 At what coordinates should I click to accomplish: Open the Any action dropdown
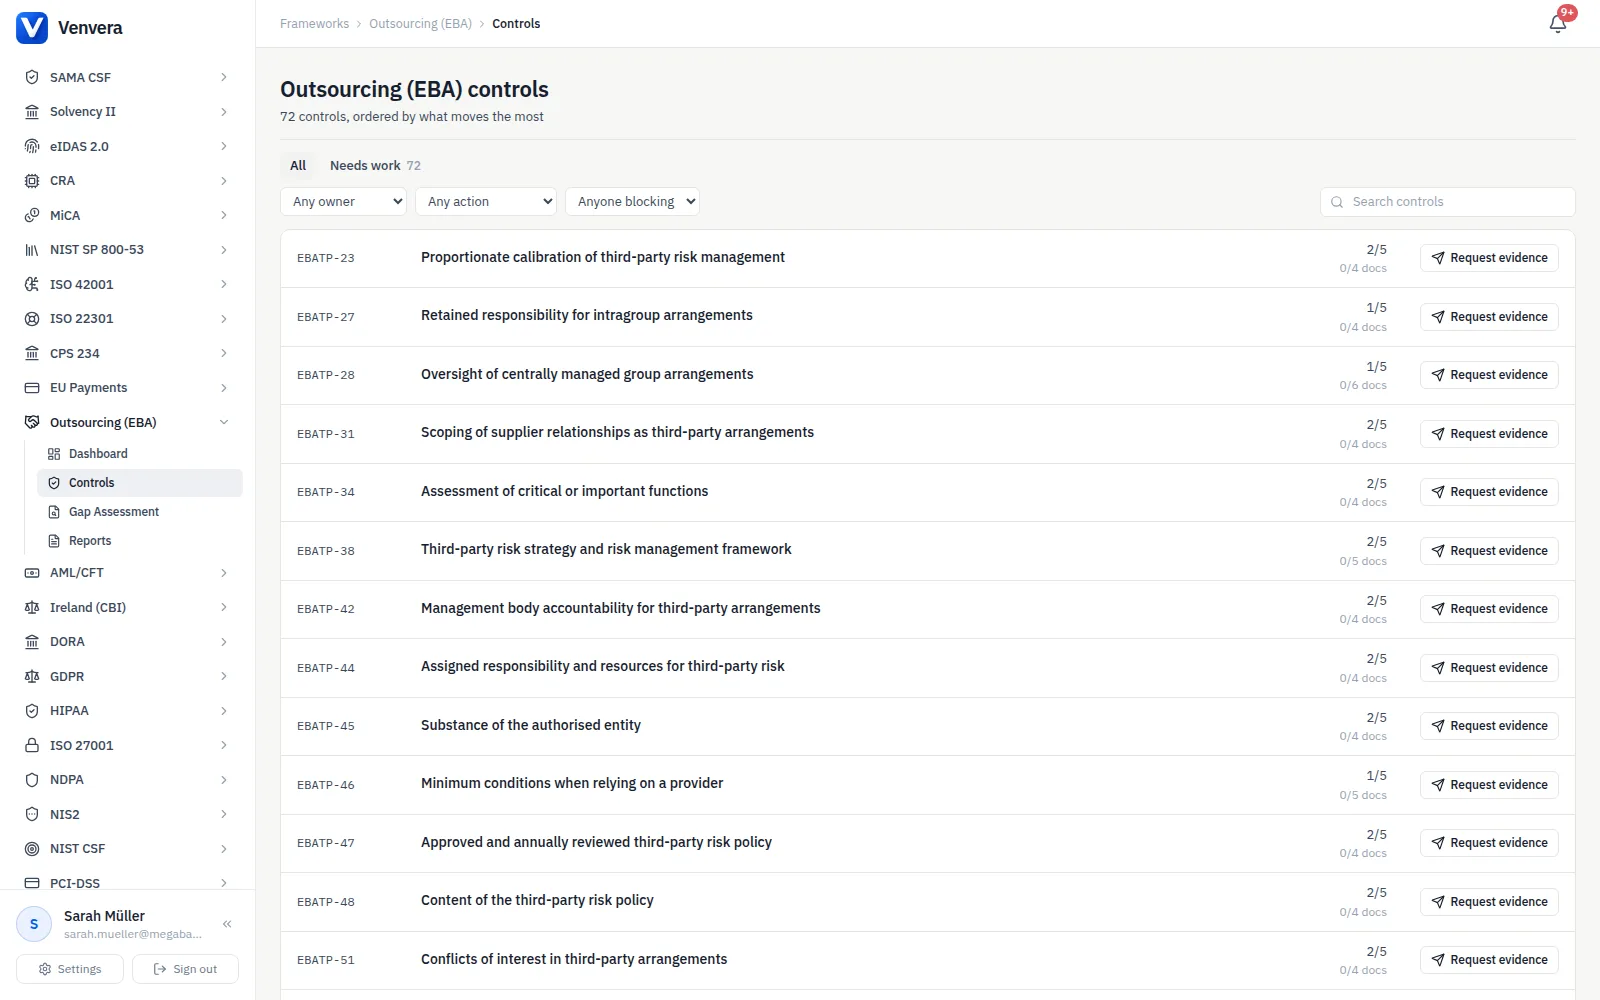pos(485,201)
